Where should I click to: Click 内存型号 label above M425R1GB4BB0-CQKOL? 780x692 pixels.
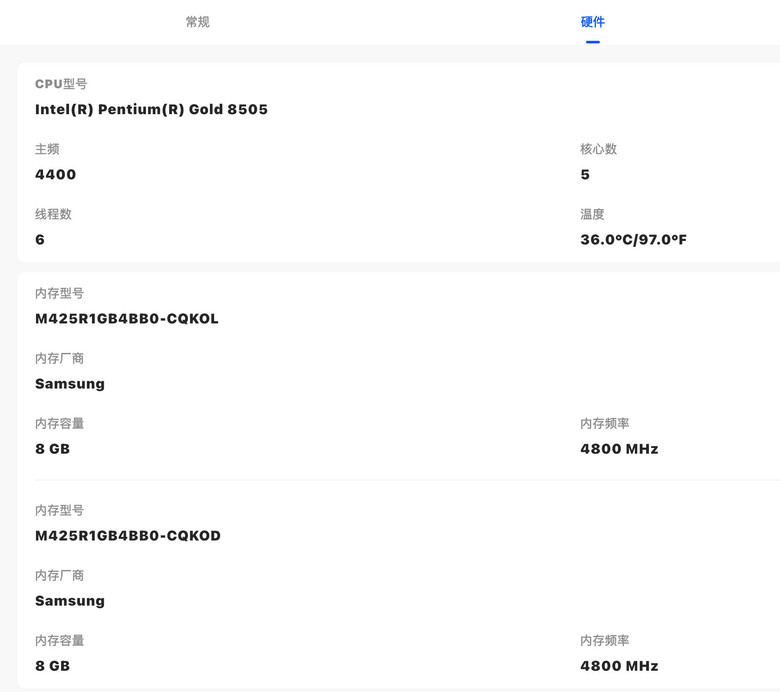59,293
